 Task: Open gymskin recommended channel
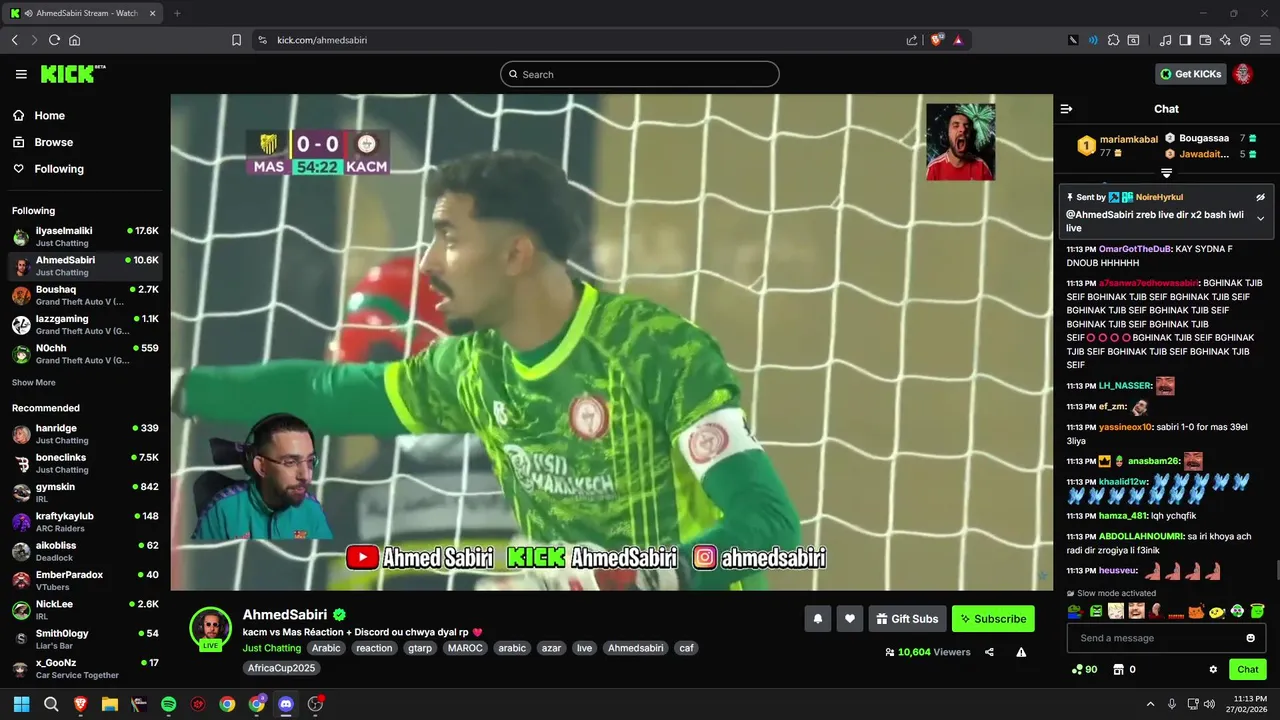[85, 492]
